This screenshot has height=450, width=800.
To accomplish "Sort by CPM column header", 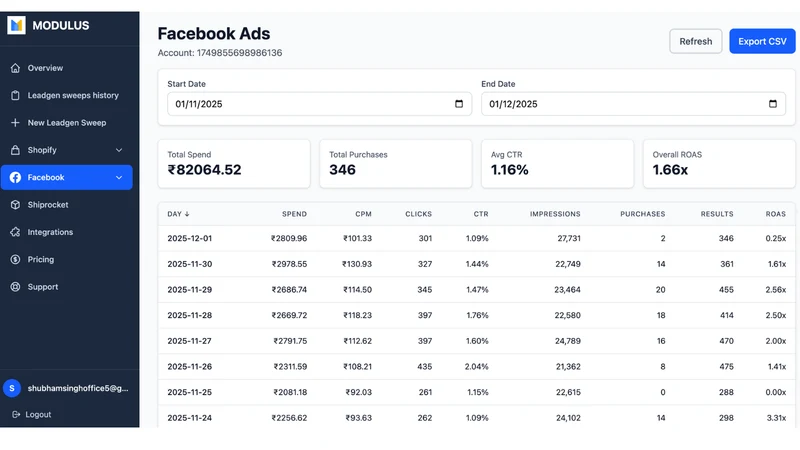I will click(x=363, y=214).
